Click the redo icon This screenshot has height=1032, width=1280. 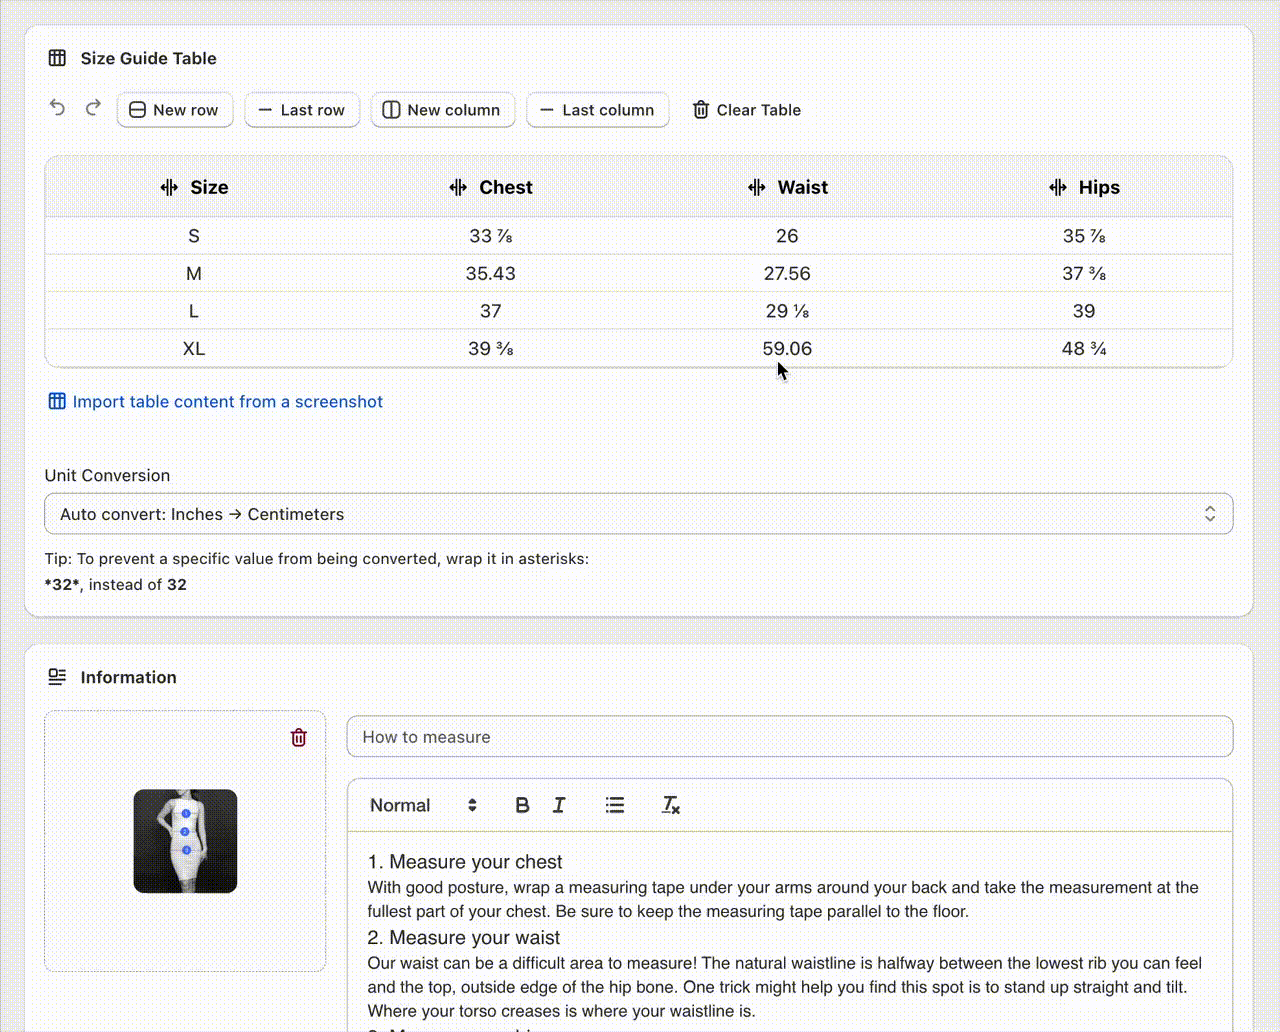click(x=93, y=107)
